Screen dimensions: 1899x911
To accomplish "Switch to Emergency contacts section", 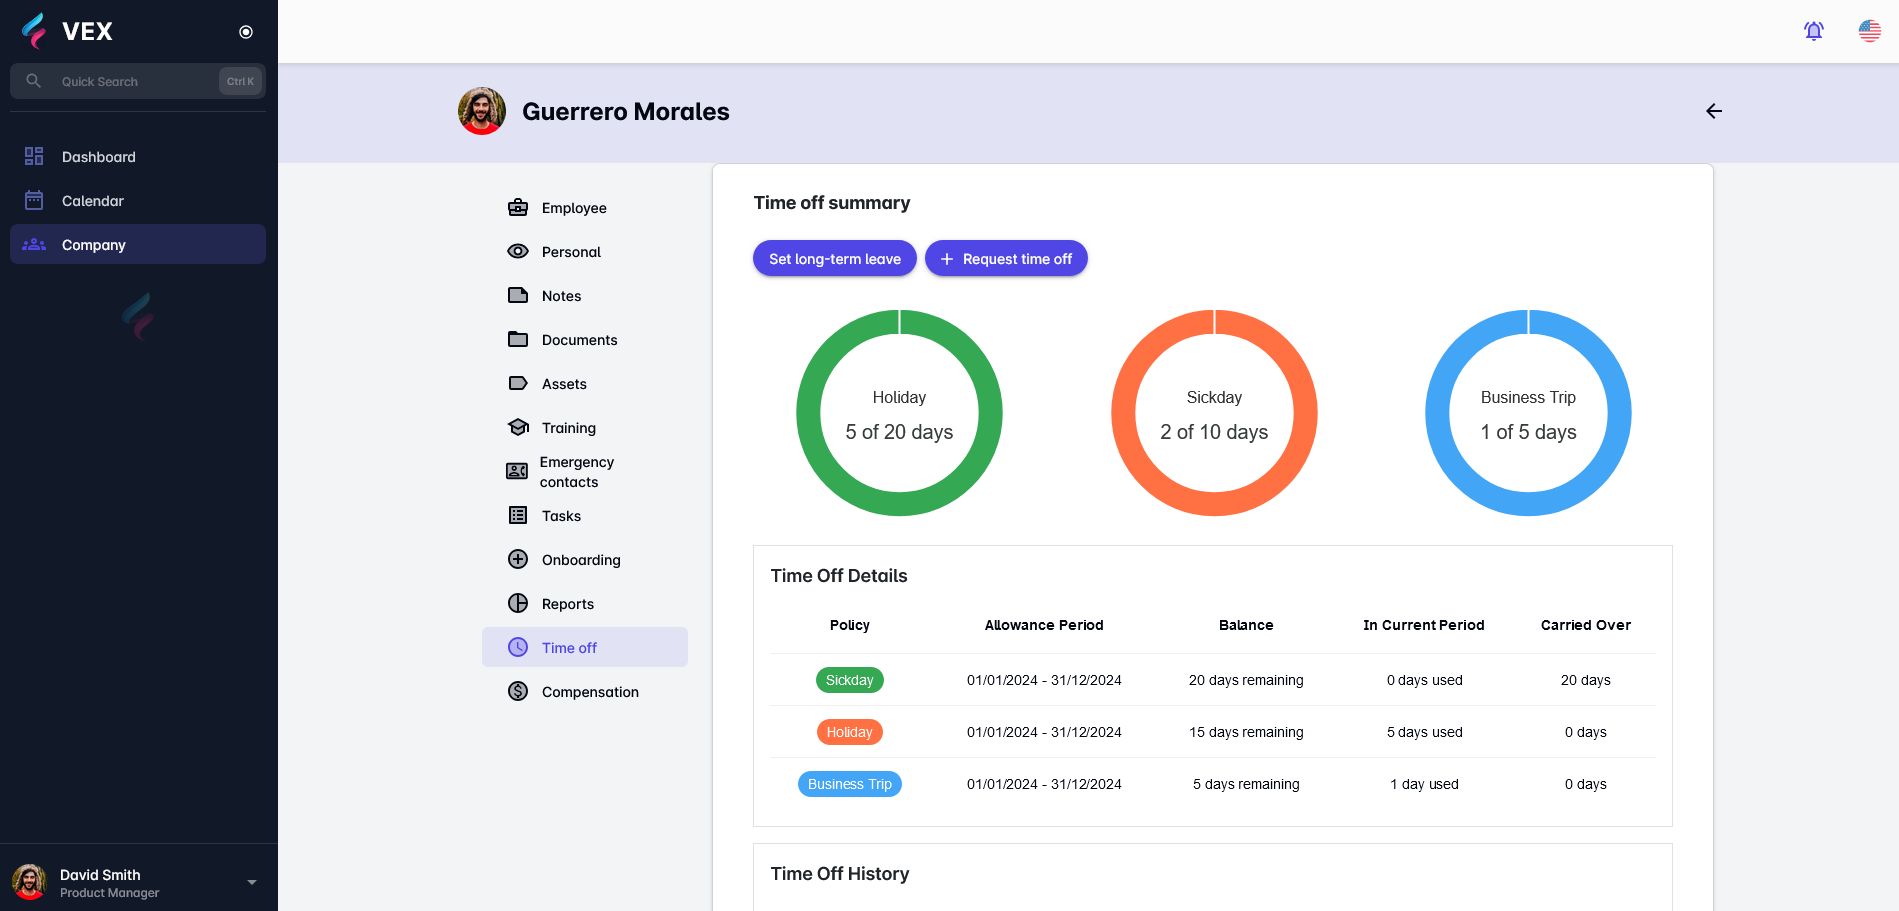I will (x=576, y=472).
